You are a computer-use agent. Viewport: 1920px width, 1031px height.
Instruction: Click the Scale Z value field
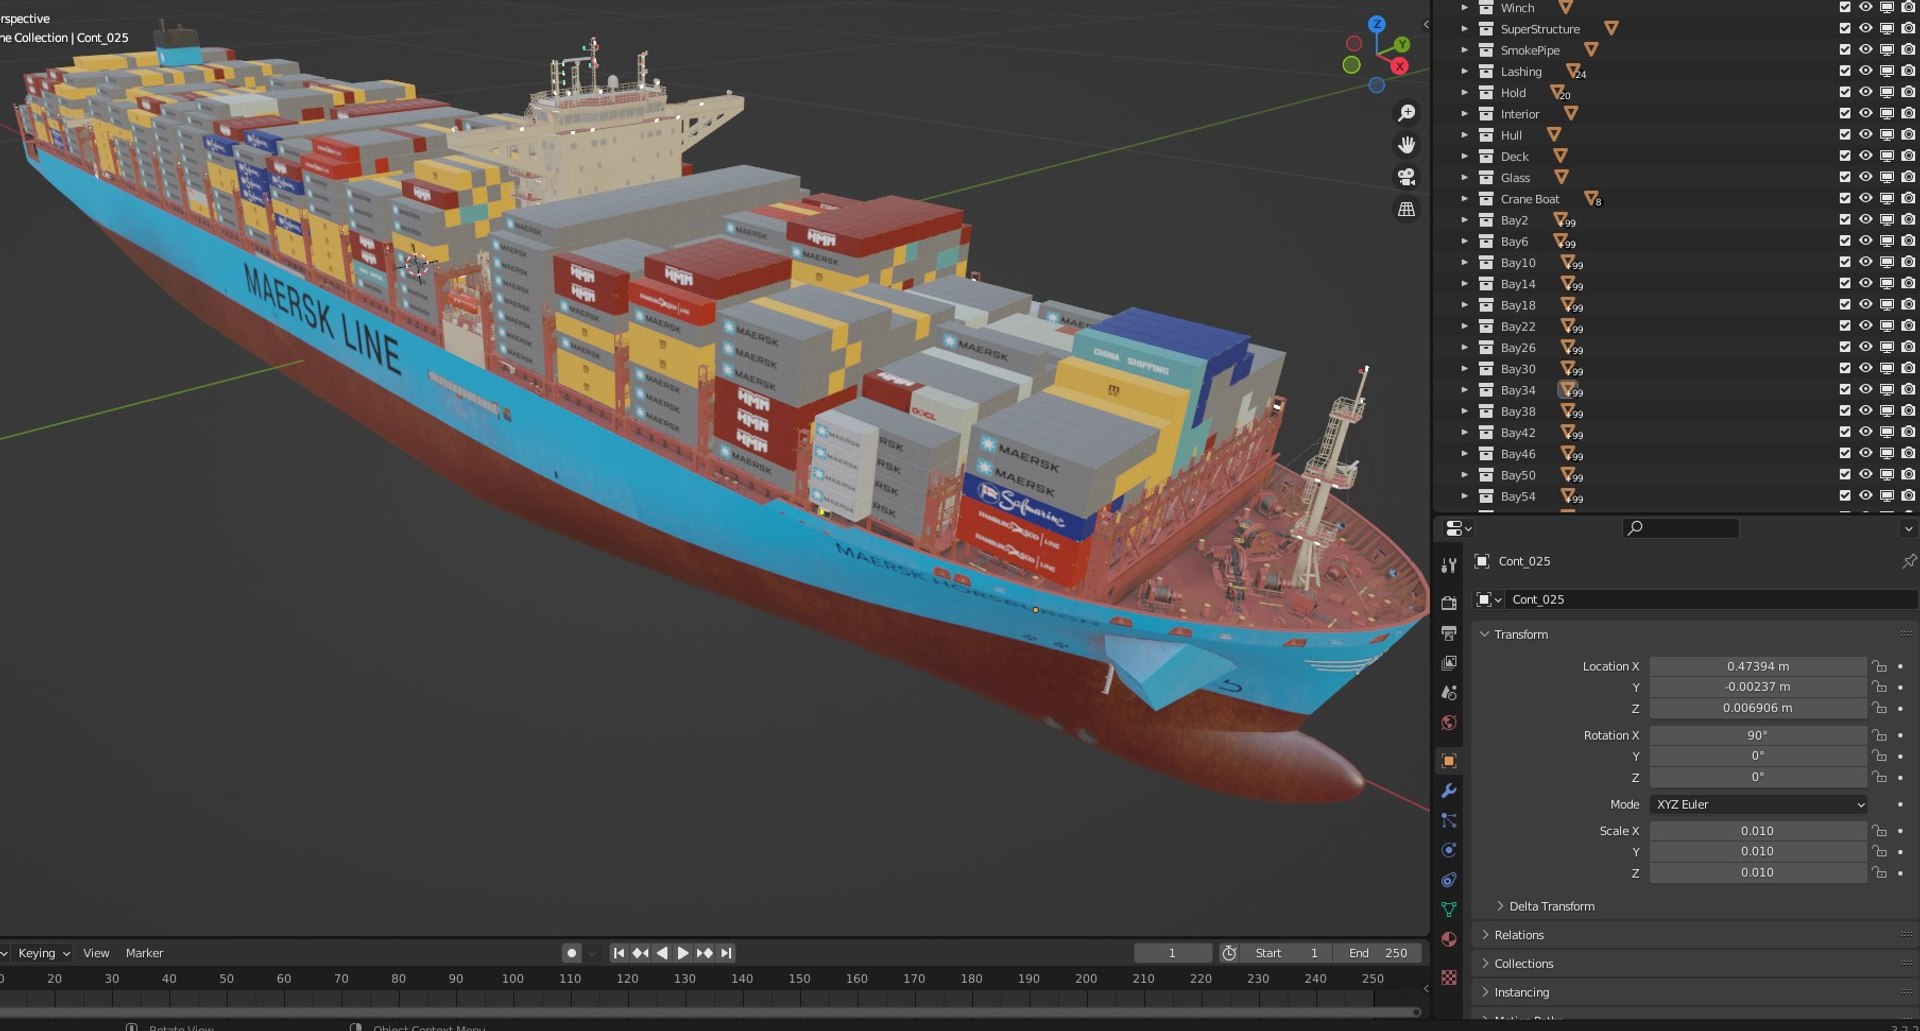(x=1758, y=873)
